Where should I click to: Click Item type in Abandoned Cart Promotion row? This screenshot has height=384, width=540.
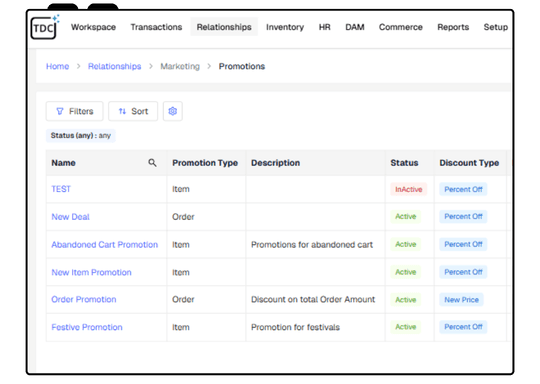point(181,245)
